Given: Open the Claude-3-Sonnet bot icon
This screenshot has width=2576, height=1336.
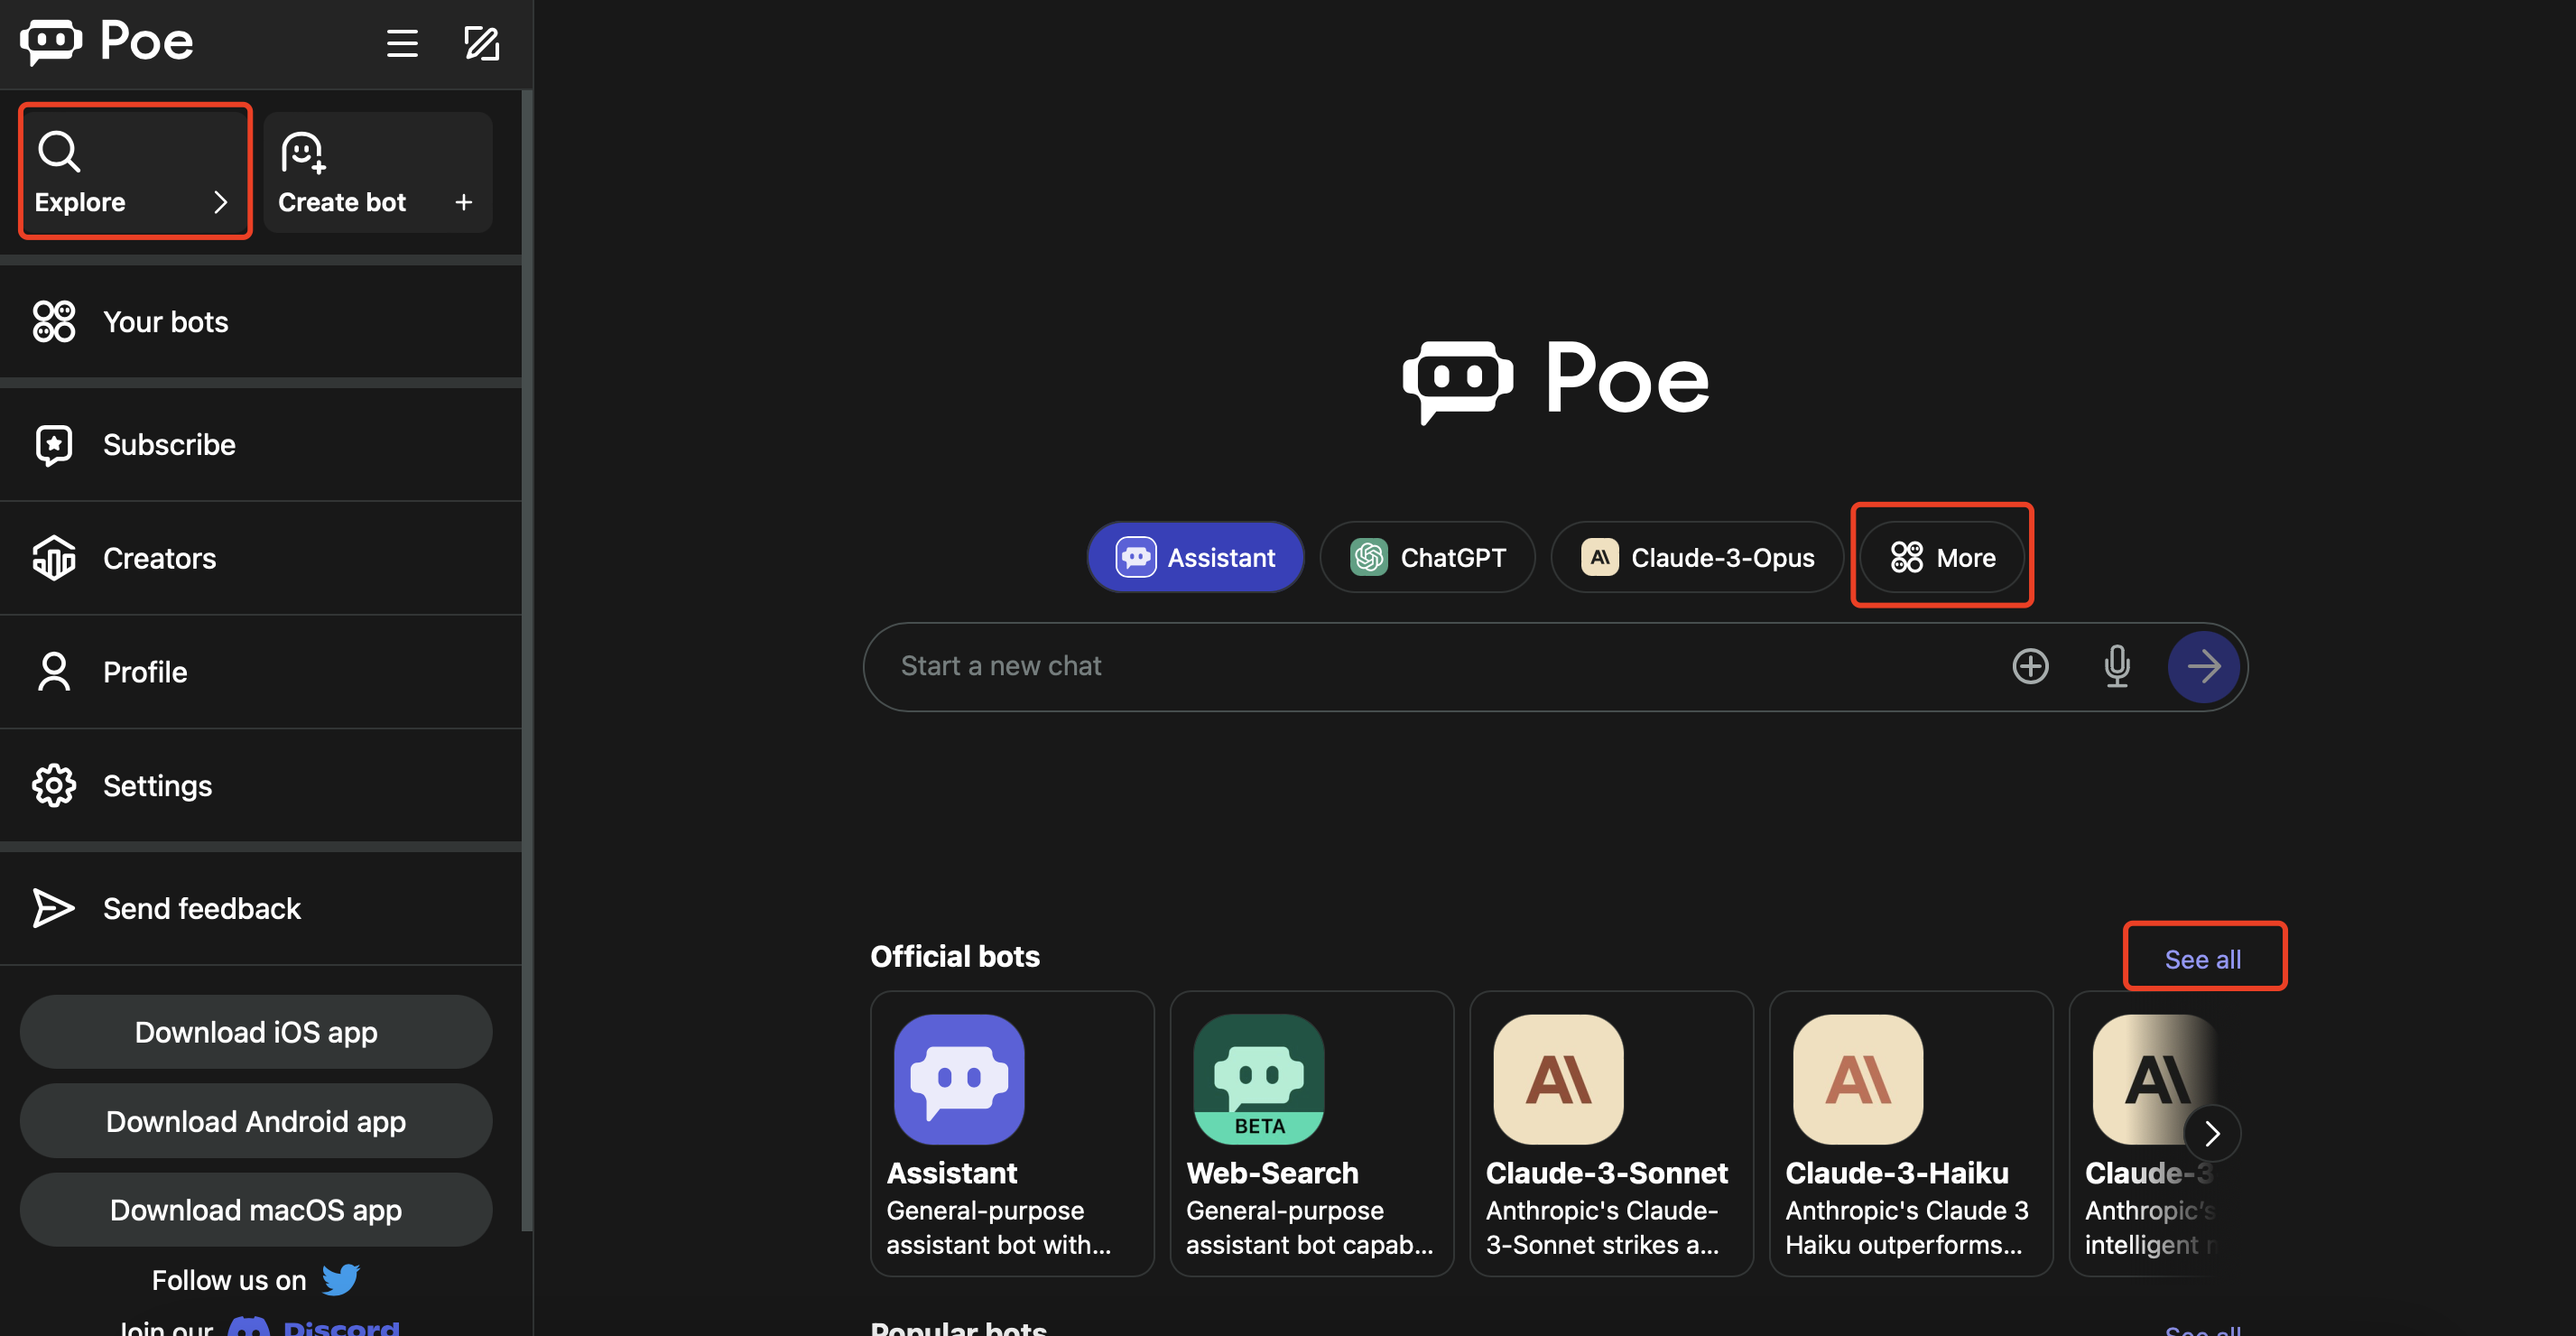Looking at the screenshot, I should [x=1557, y=1079].
